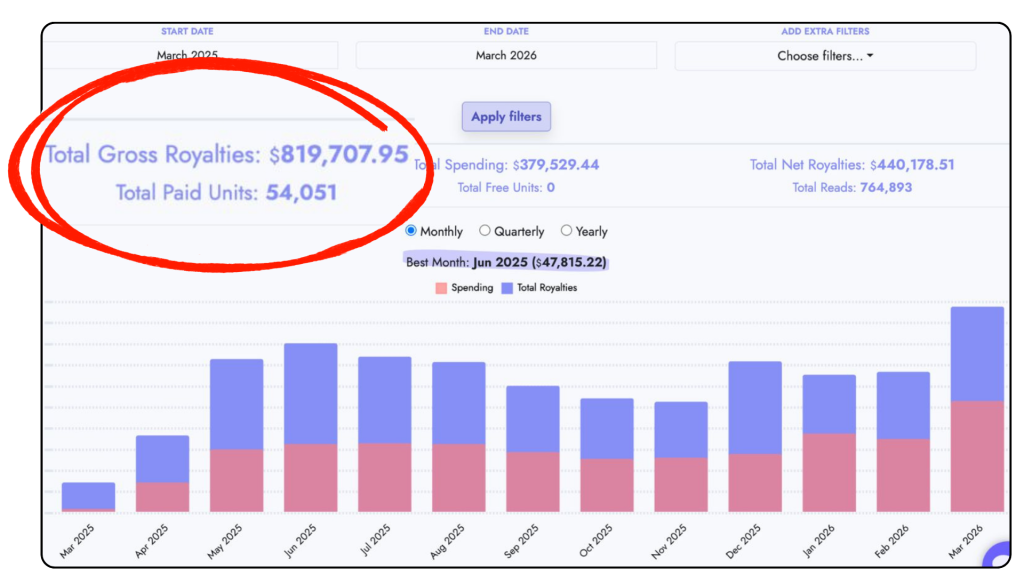The width and height of the screenshot is (1024, 576).
Task: Click the Total Gross Royalties amount
Action: [344, 155]
